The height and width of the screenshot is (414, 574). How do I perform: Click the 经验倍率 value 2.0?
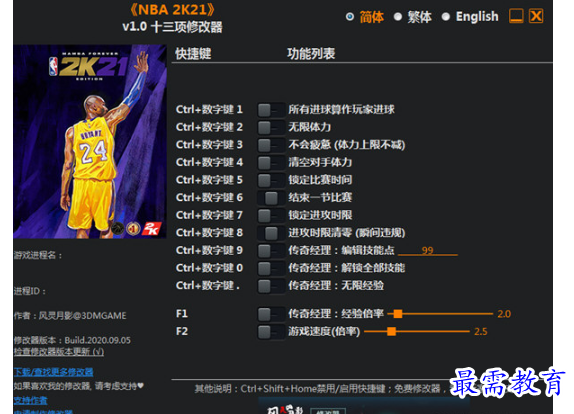pyautogui.click(x=504, y=314)
